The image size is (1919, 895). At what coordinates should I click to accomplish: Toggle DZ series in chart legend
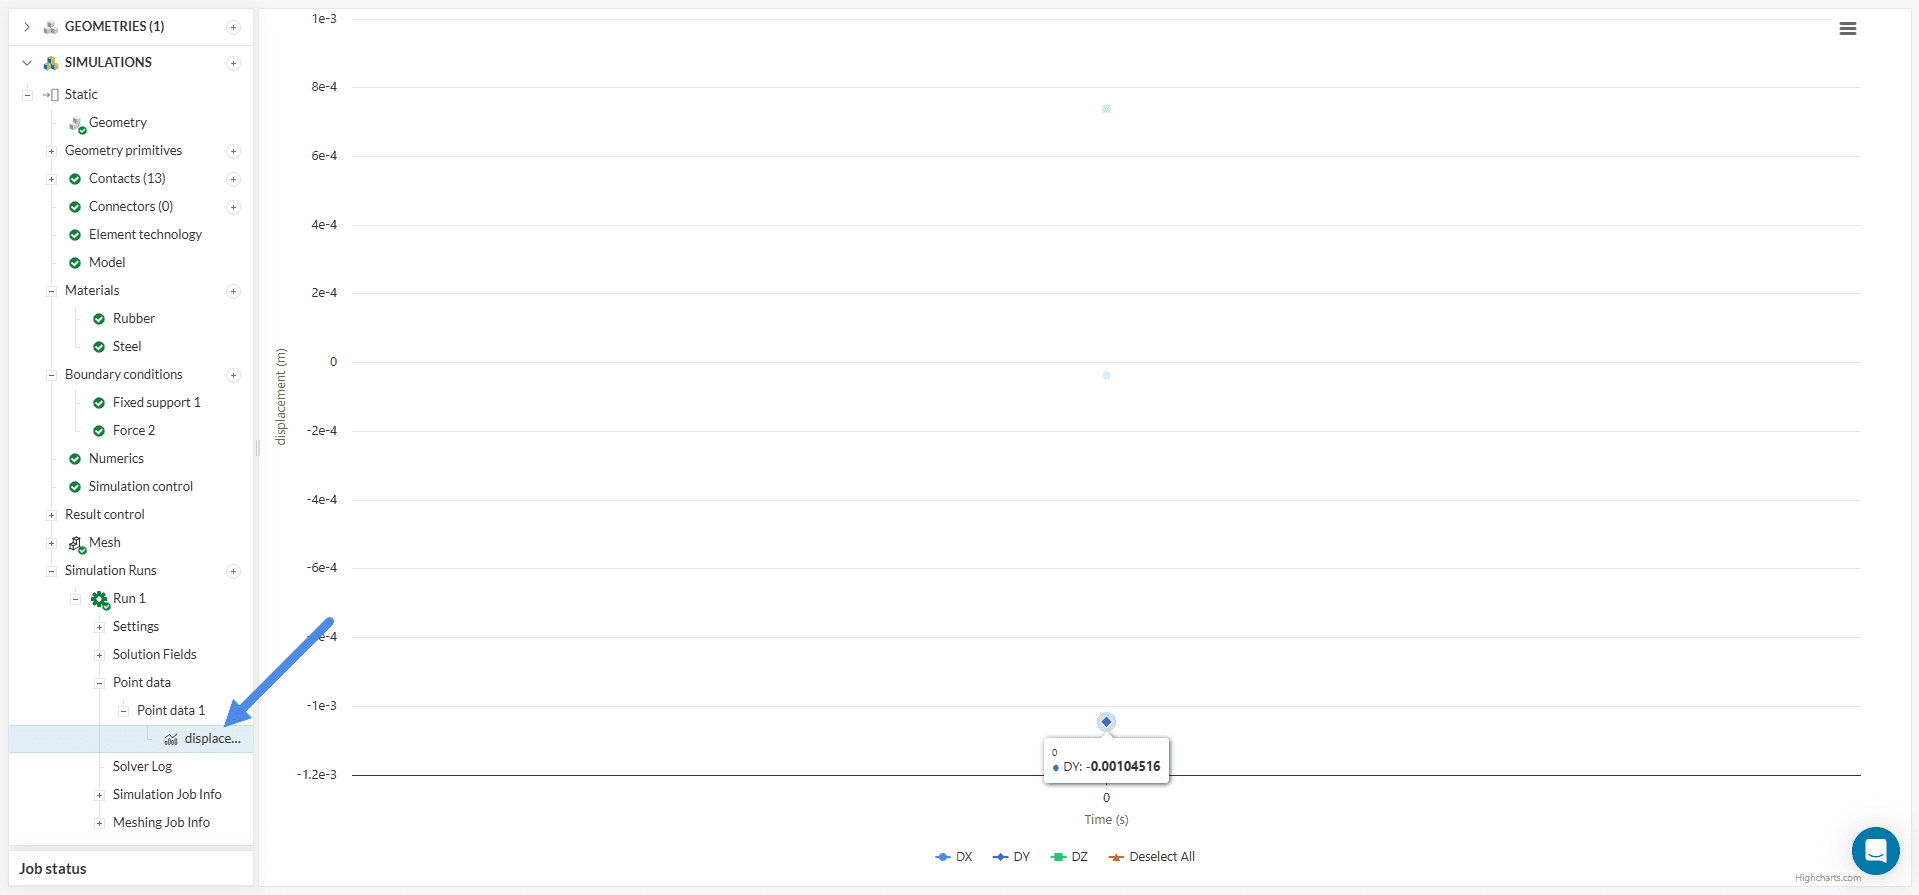1070,857
